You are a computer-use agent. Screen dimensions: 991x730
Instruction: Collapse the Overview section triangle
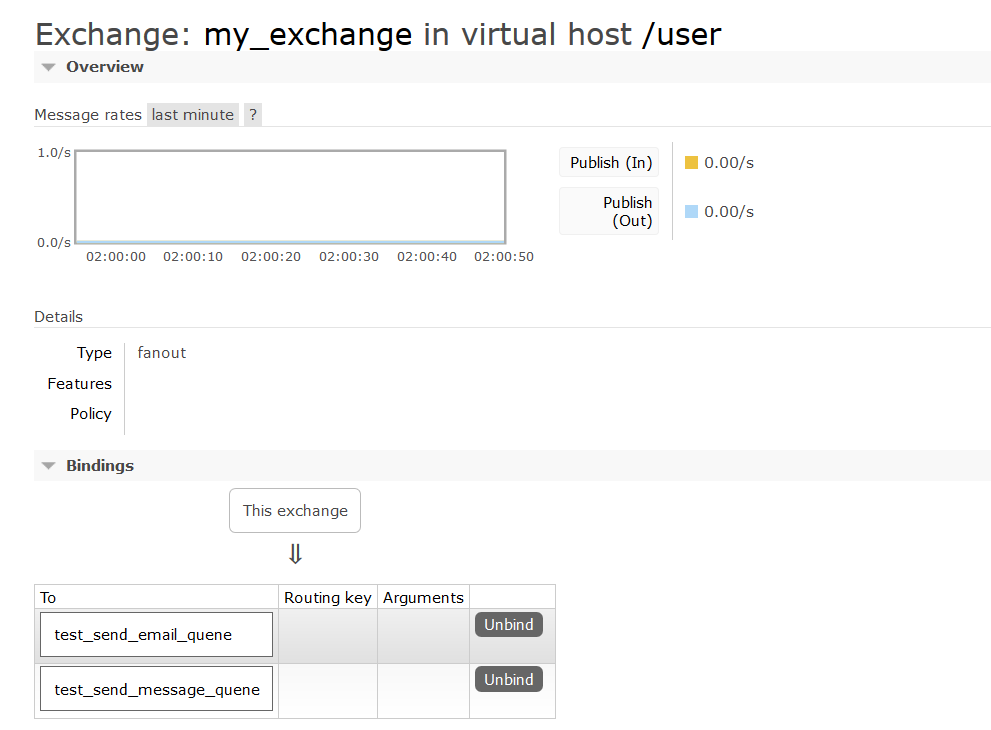(48, 67)
